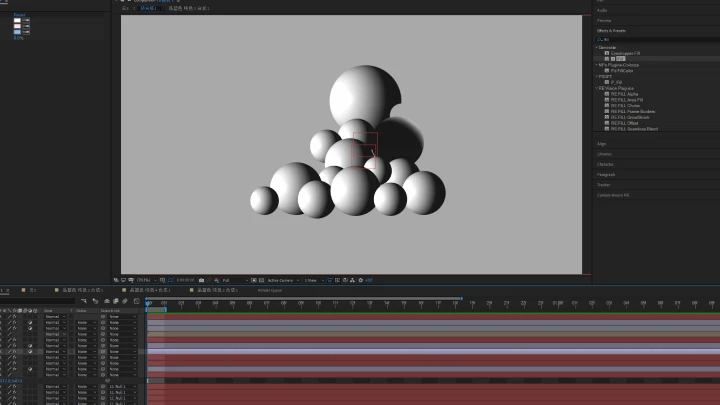The height and width of the screenshot is (405, 720).
Task: Click the P_Fill effect icon
Action: (x=607, y=82)
